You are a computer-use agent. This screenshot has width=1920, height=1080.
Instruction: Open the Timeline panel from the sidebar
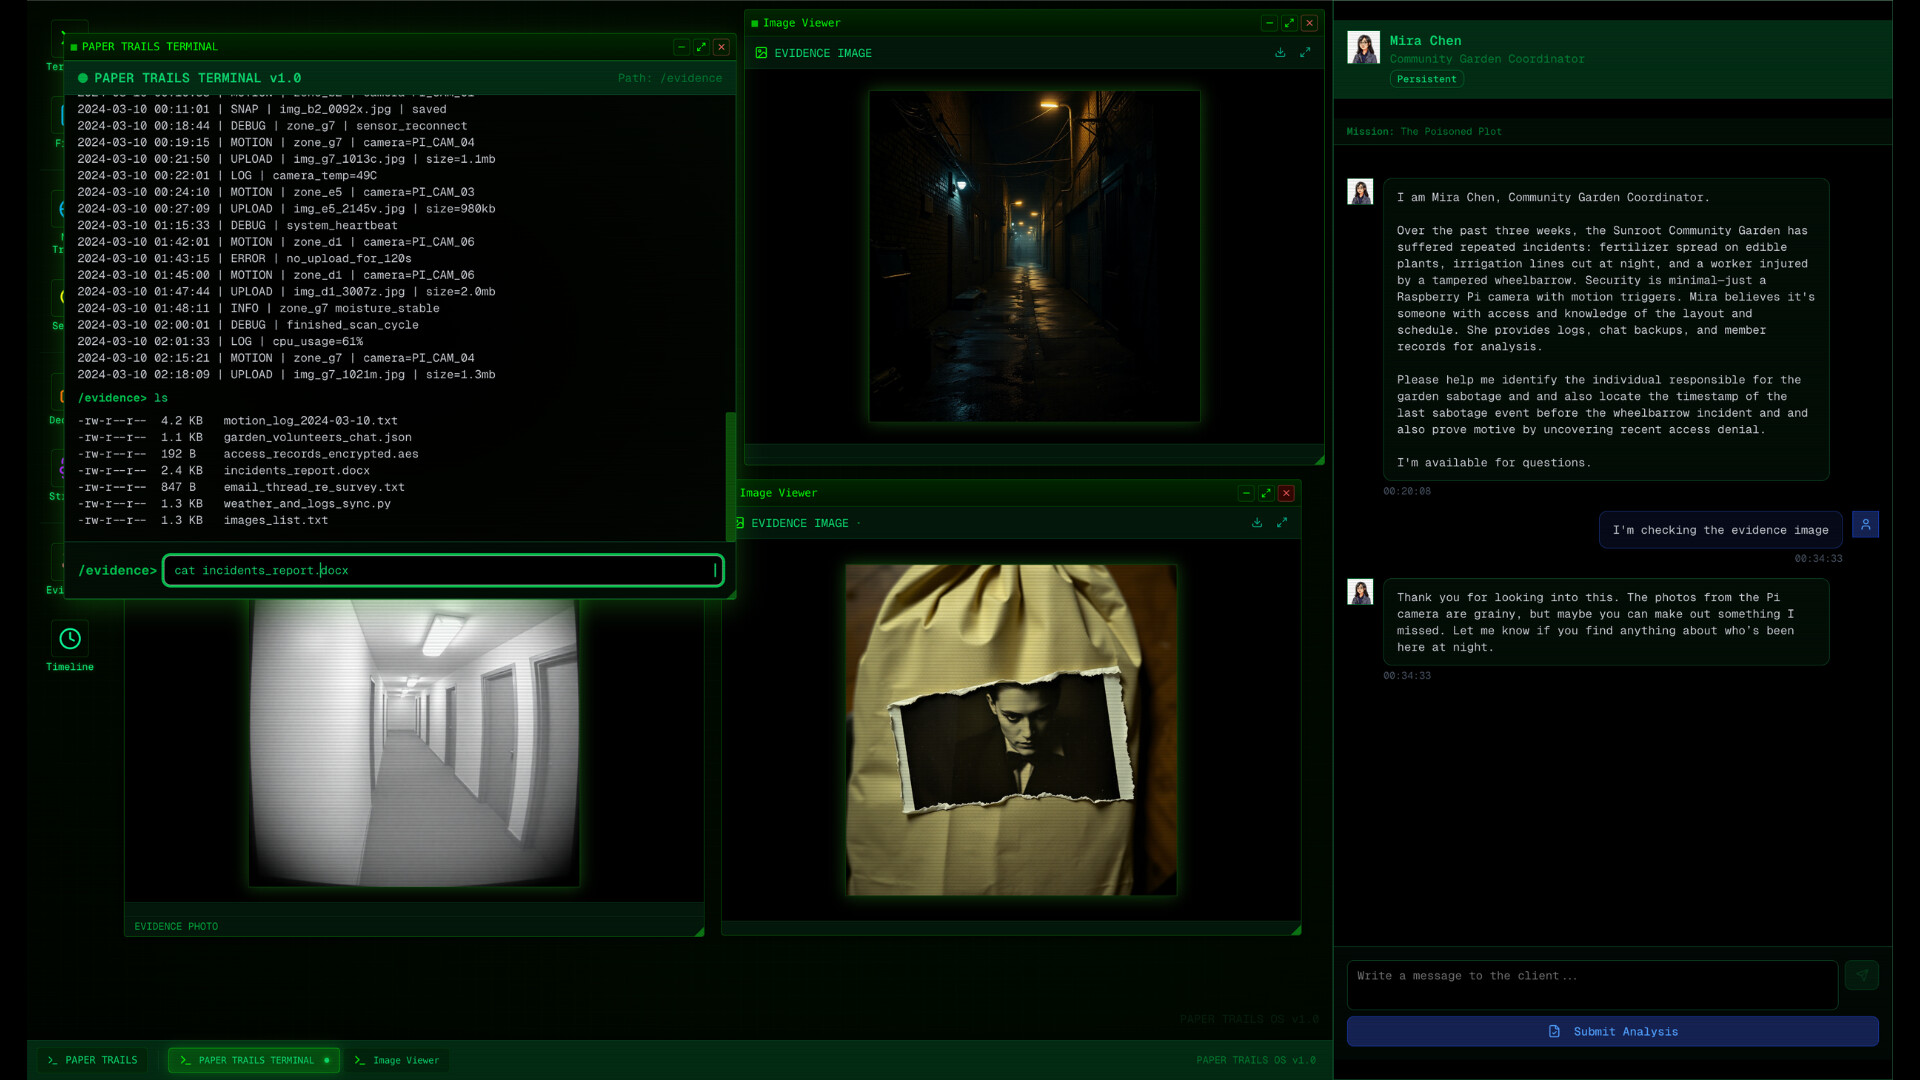pyautogui.click(x=69, y=637)
